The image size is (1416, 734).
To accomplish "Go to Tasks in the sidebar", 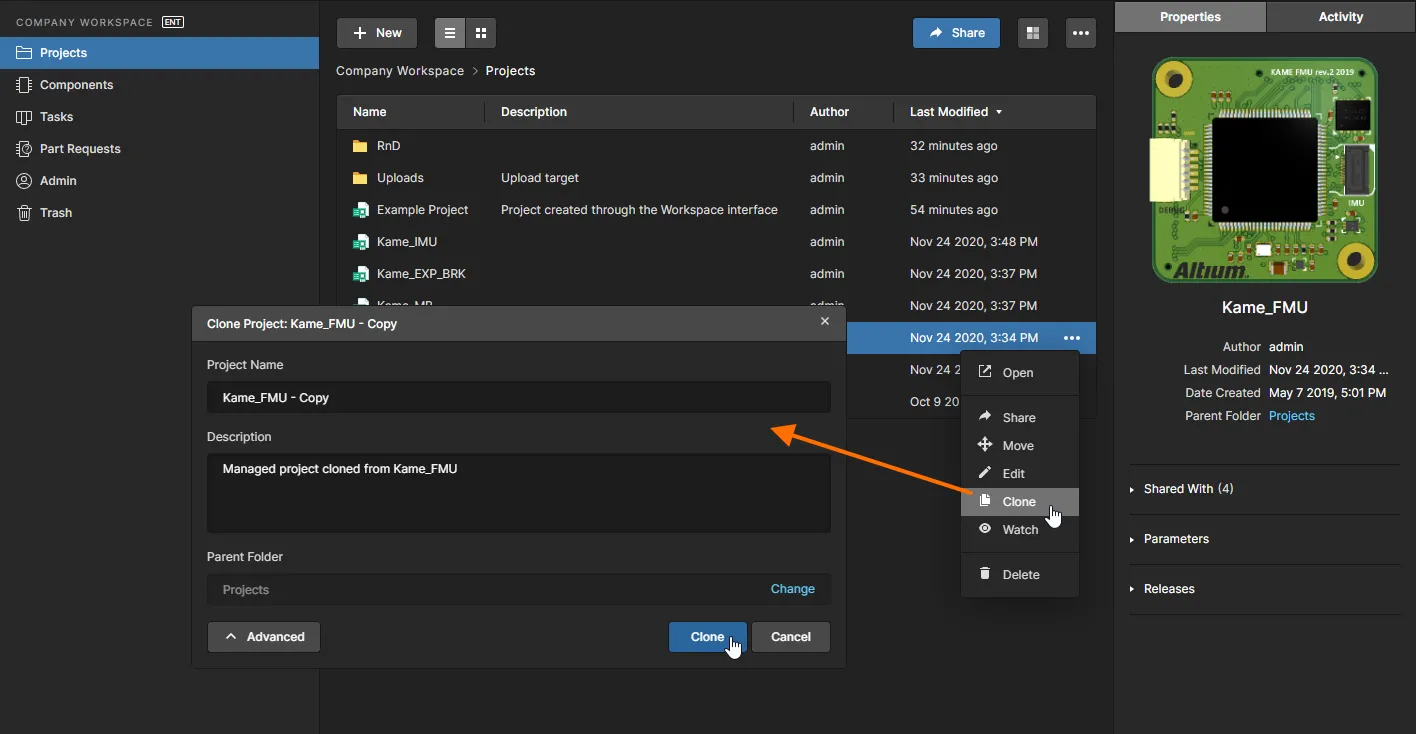I will point(159,117).
